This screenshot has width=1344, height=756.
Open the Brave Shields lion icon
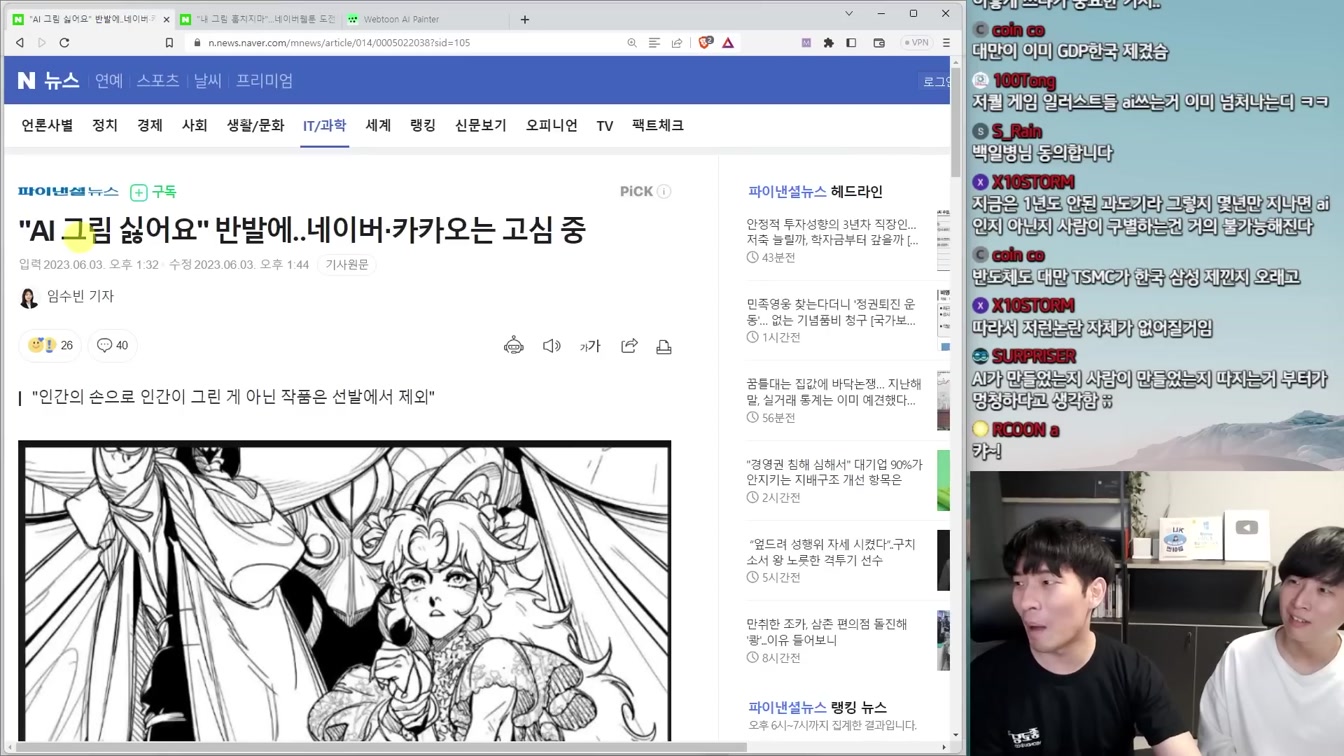pyautogui.click(x=706, y=43)
